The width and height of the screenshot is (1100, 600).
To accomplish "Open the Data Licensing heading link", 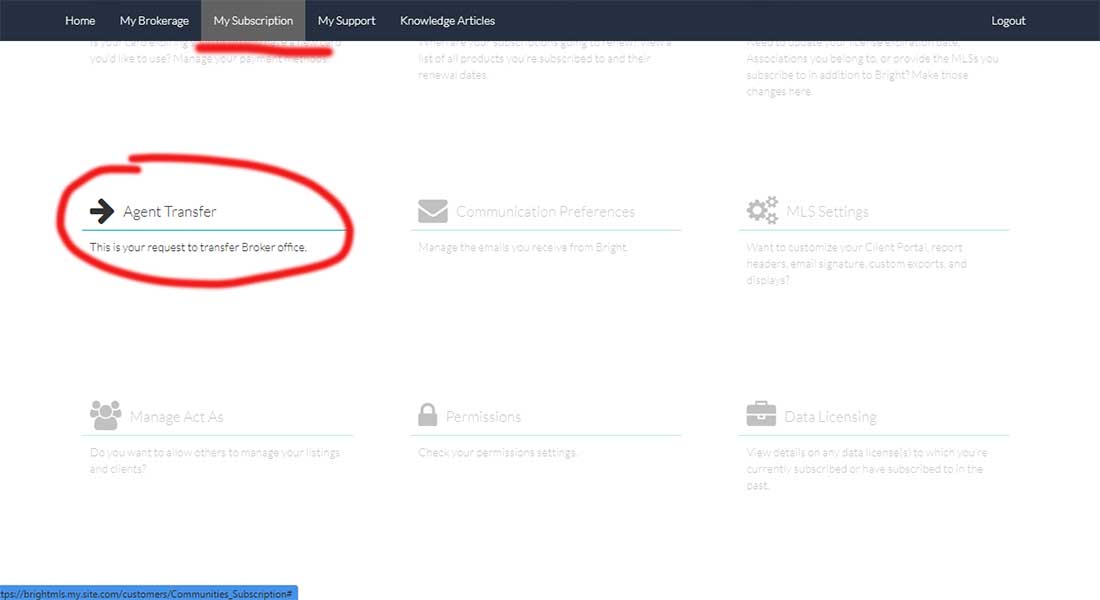I will pos(830,417).
